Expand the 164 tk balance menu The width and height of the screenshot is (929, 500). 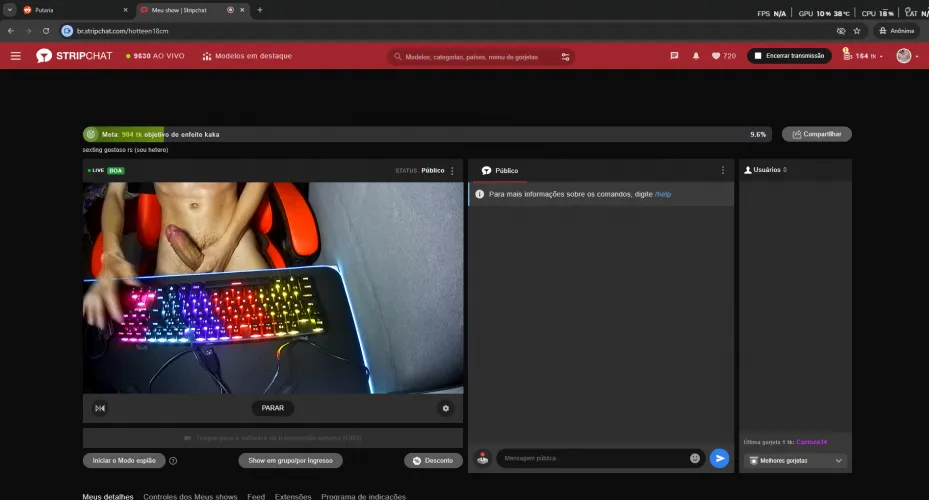point(863,56)
